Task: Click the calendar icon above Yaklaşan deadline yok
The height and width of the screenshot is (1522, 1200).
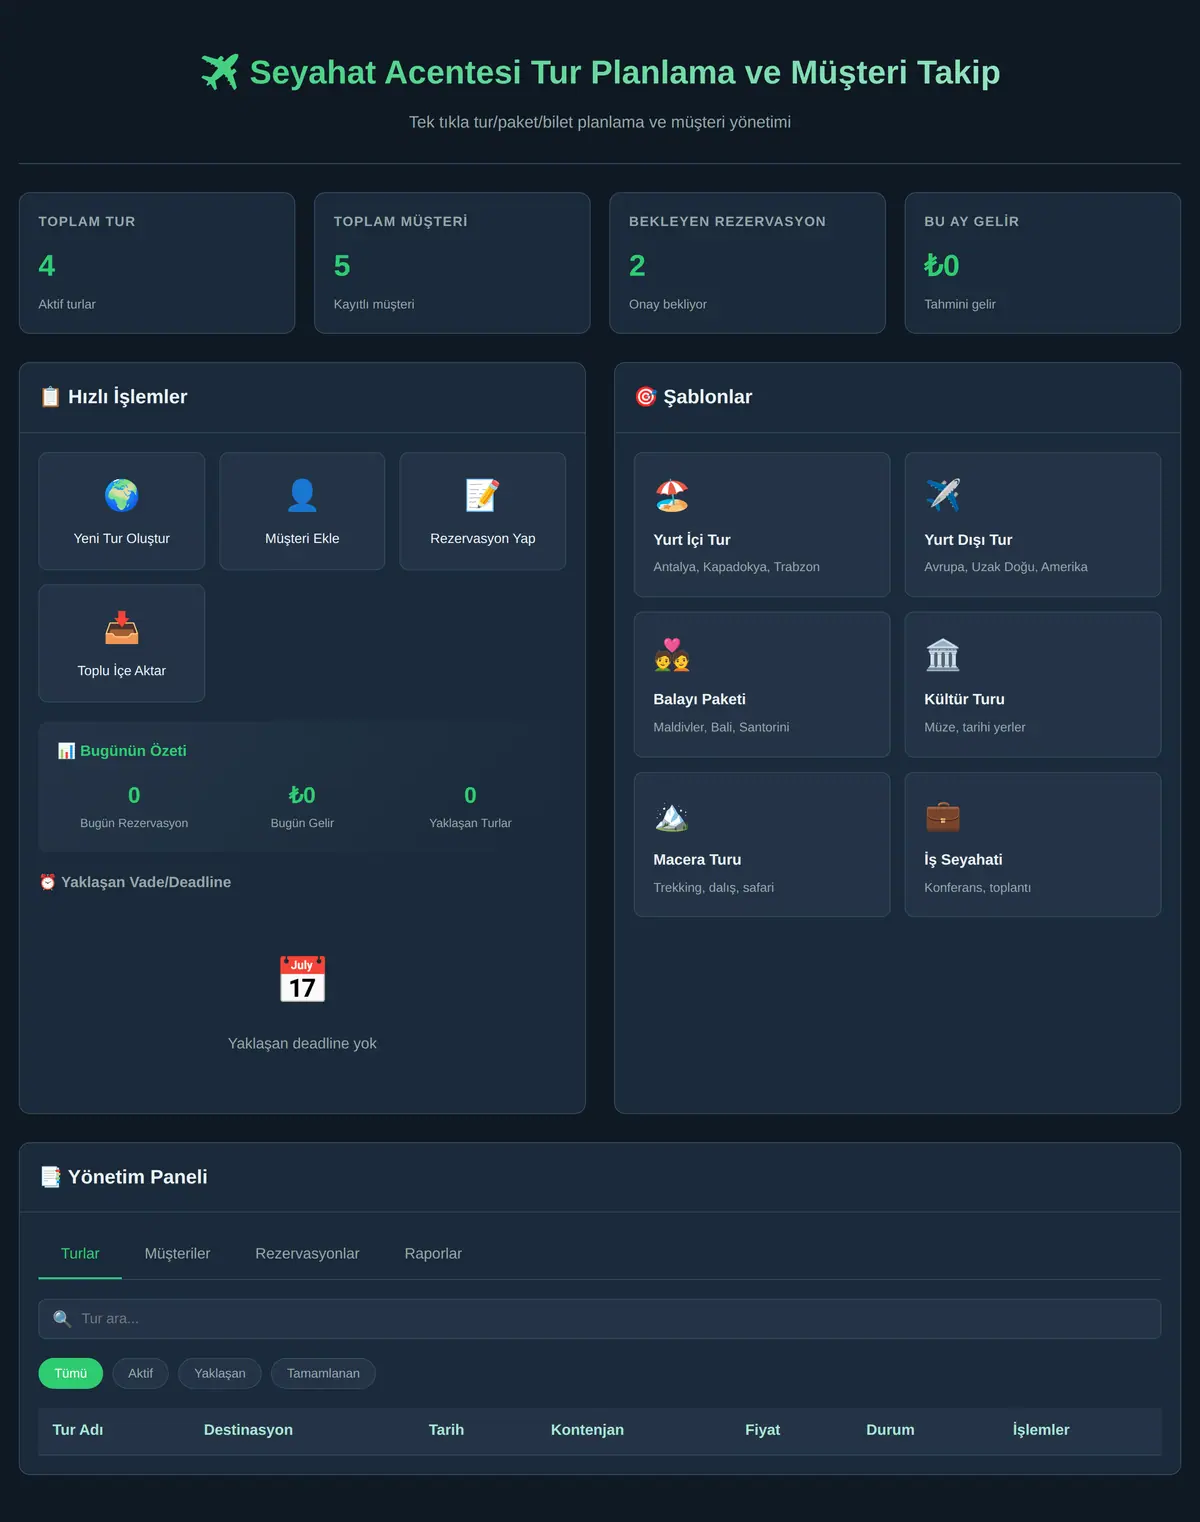Action: pos(302,979)
